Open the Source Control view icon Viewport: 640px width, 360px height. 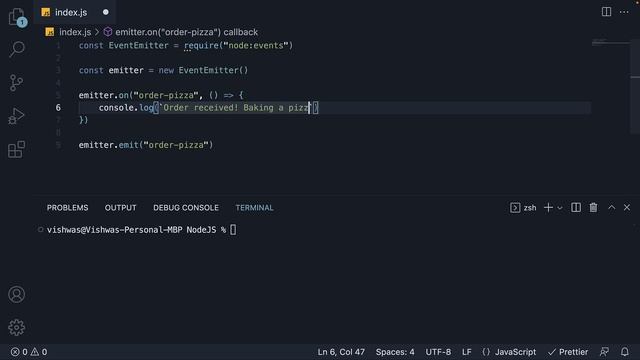tap(16, 83)
